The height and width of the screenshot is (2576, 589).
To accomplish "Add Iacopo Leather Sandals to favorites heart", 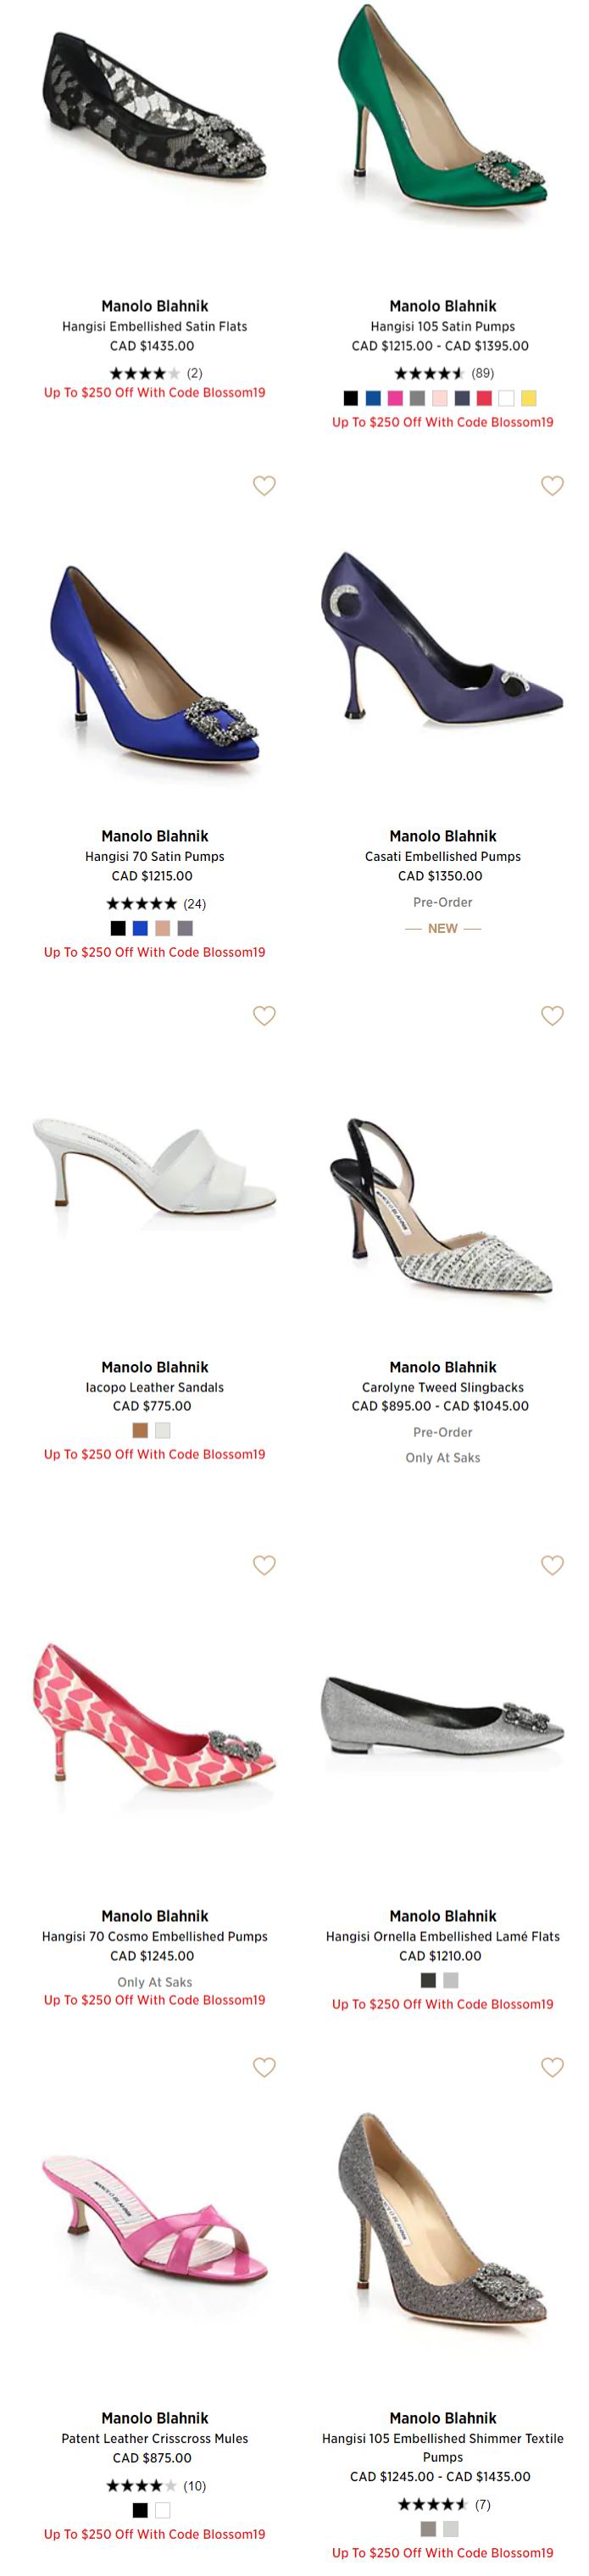I will point(264,1015).
